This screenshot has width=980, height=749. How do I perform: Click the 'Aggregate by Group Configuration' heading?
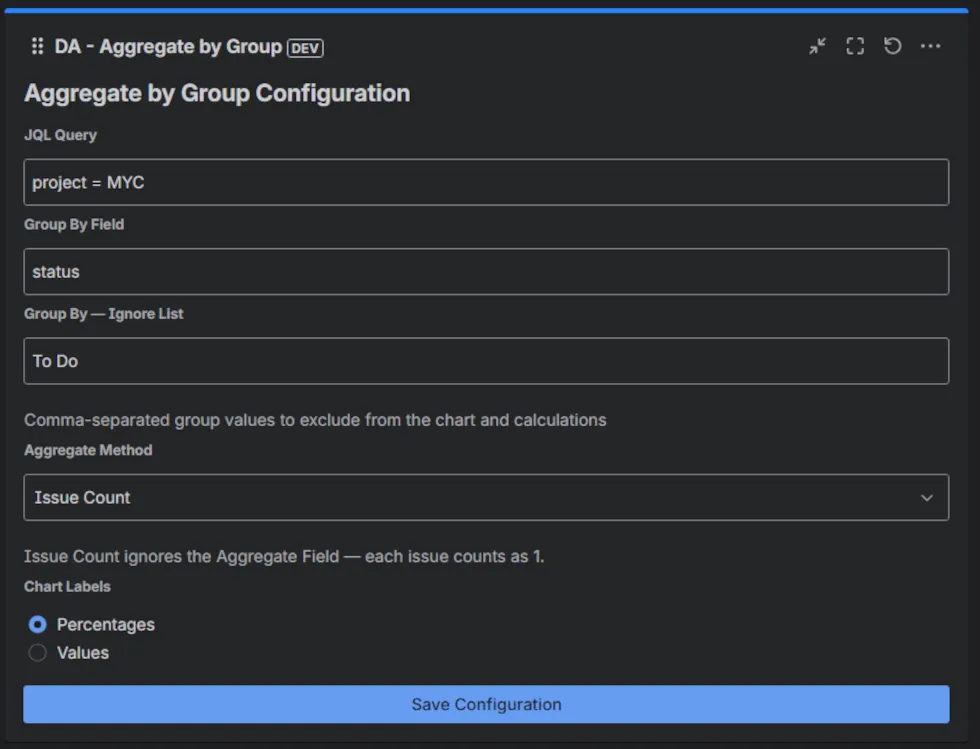pyautogui.click(x=217, y=94)
